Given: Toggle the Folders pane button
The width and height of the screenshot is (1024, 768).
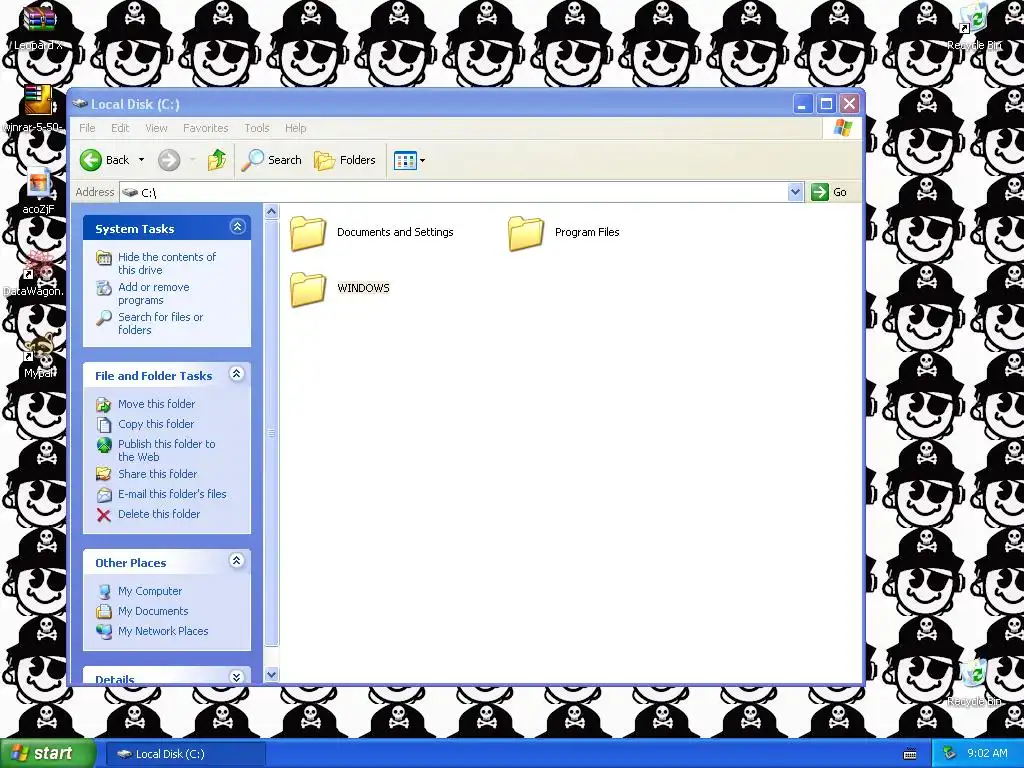Looking at the screenshot, I should click(345, 160).
